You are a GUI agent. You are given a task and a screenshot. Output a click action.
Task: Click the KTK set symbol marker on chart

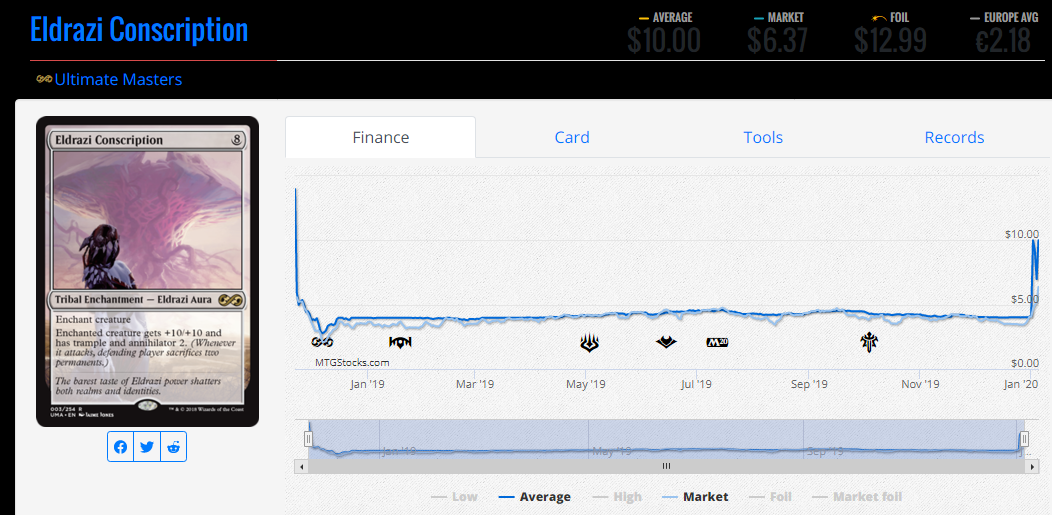click(x=401, y=343)
